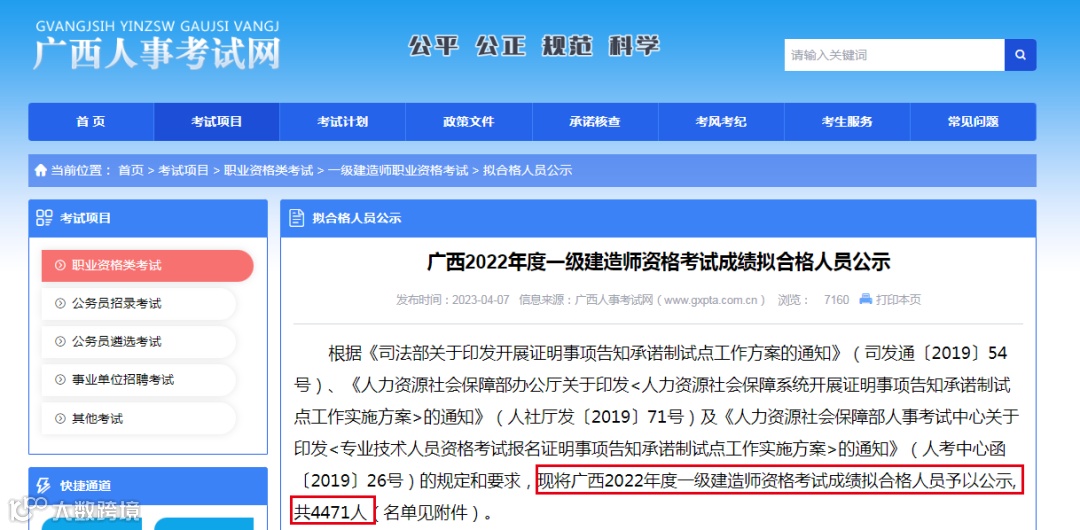The width and height of the screenshot is (1080, 530).
Task: Select 事业单位招聘考试 in the sidebar
Action: pyautogui.click(x=138, y=380)
